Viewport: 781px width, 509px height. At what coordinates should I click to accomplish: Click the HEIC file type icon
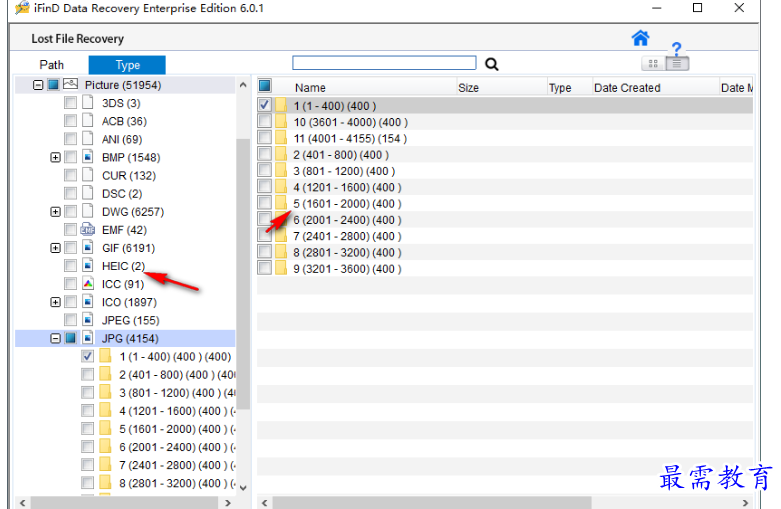[x=88, y=266]
